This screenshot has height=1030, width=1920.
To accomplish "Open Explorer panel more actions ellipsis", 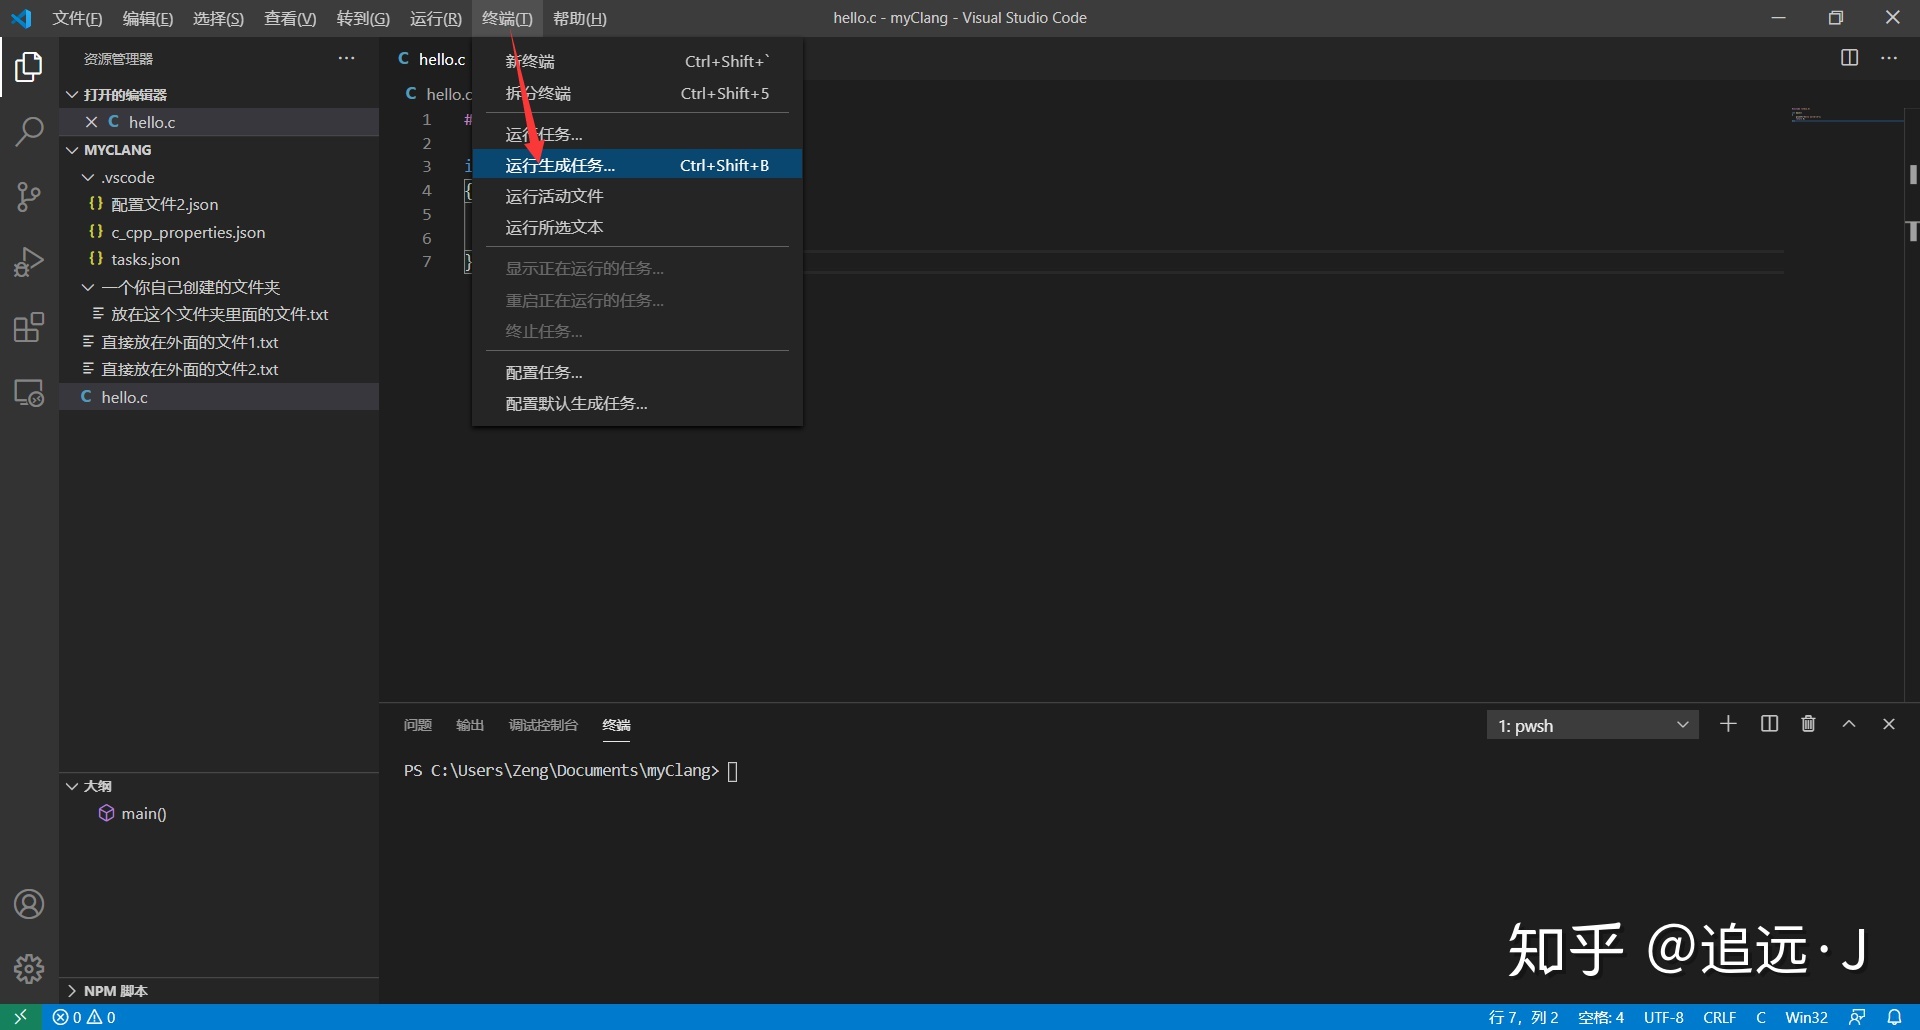I will [x=346, y=58].
